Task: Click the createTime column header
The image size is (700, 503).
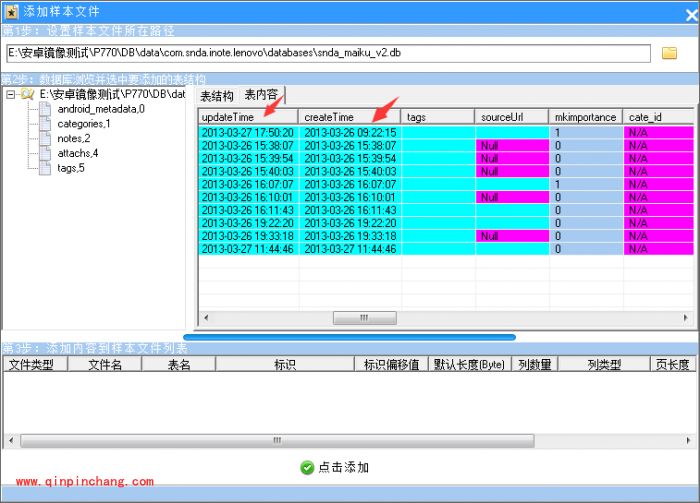Action: coord(350,117)
